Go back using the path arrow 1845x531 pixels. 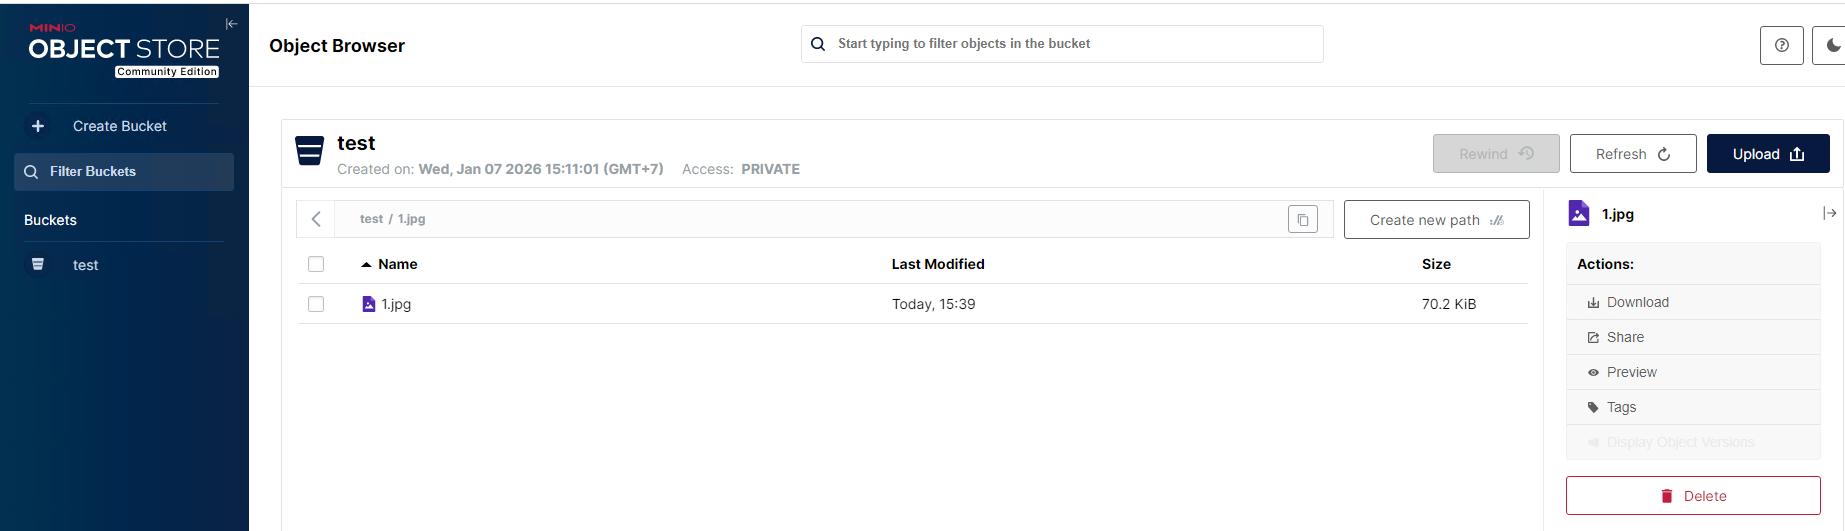tap(316, 219)
